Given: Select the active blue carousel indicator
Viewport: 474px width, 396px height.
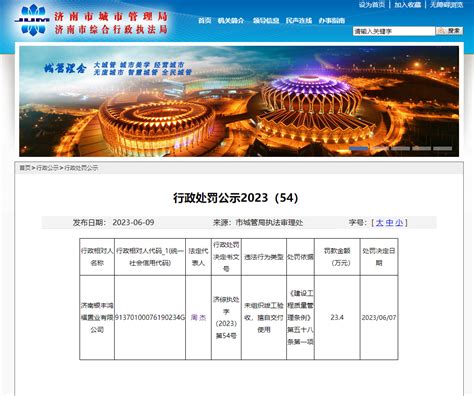Looking at the screenshot, I should pos(358,148).
